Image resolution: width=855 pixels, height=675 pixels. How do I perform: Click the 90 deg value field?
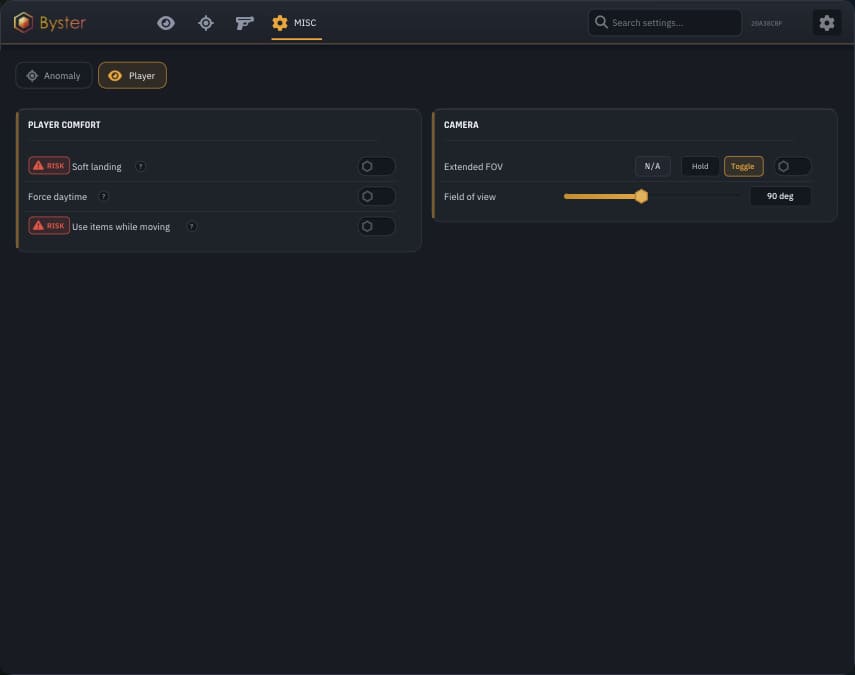(x=780, y=196)
